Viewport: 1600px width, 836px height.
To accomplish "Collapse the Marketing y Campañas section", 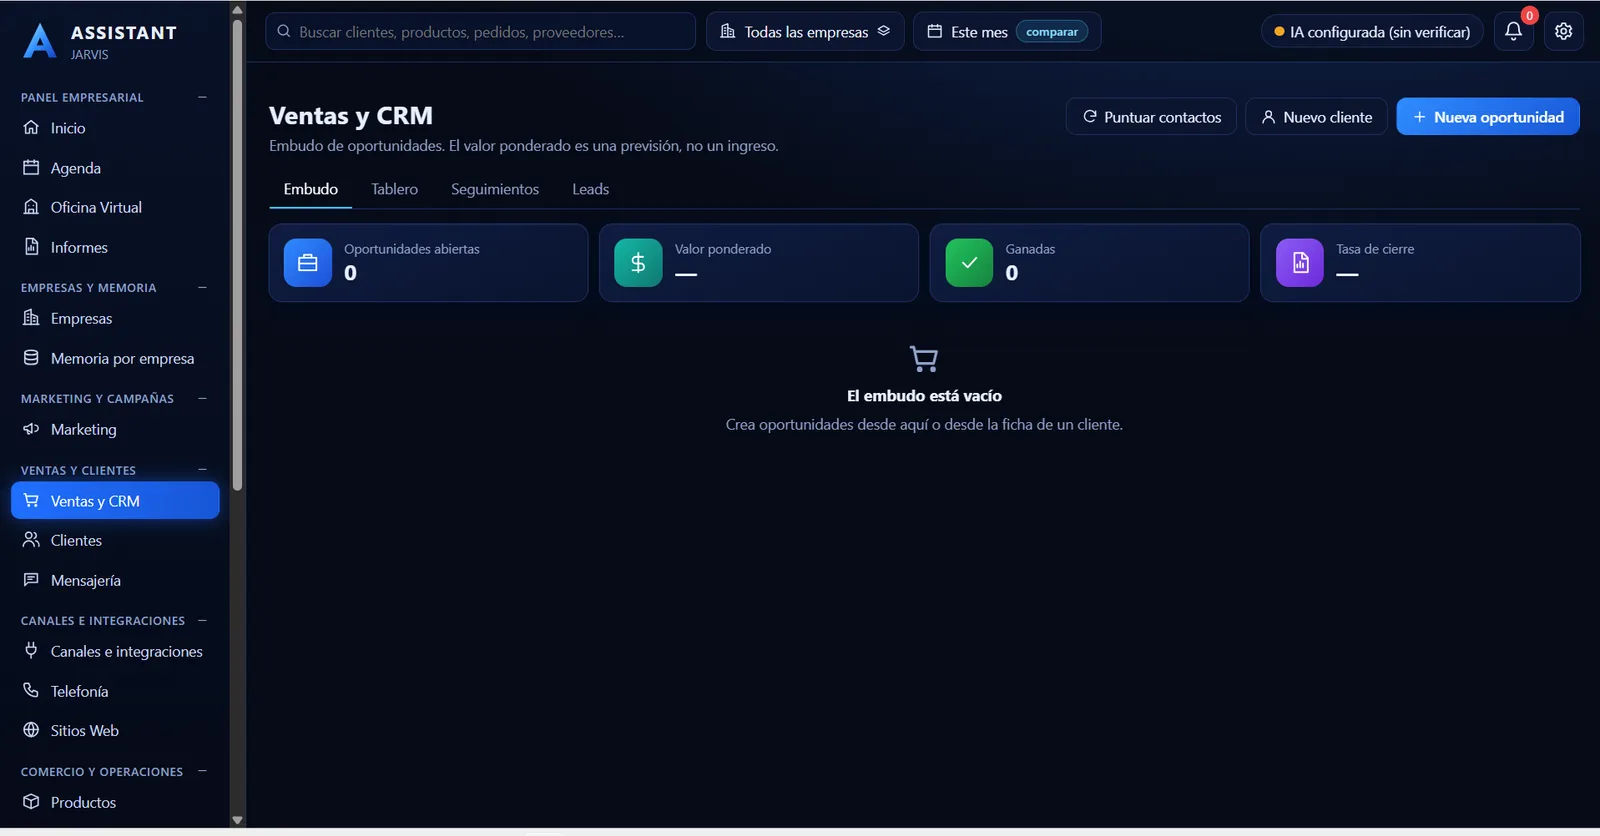I will tap(202, 398).
